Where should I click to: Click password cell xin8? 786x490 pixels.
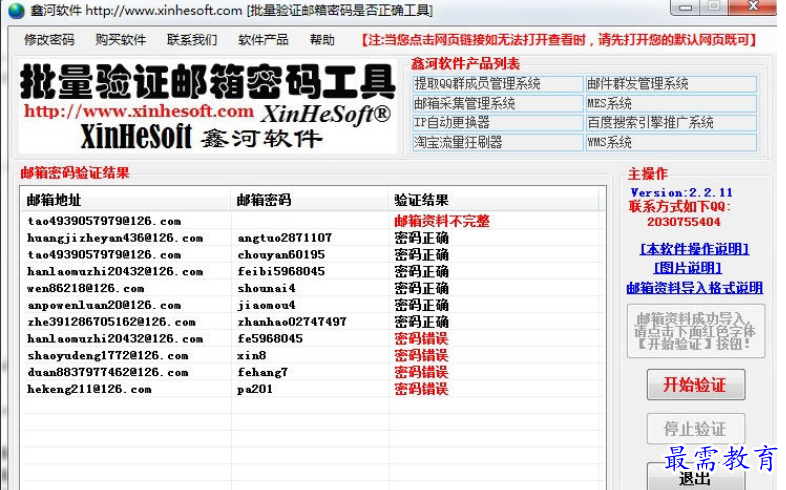252,355
